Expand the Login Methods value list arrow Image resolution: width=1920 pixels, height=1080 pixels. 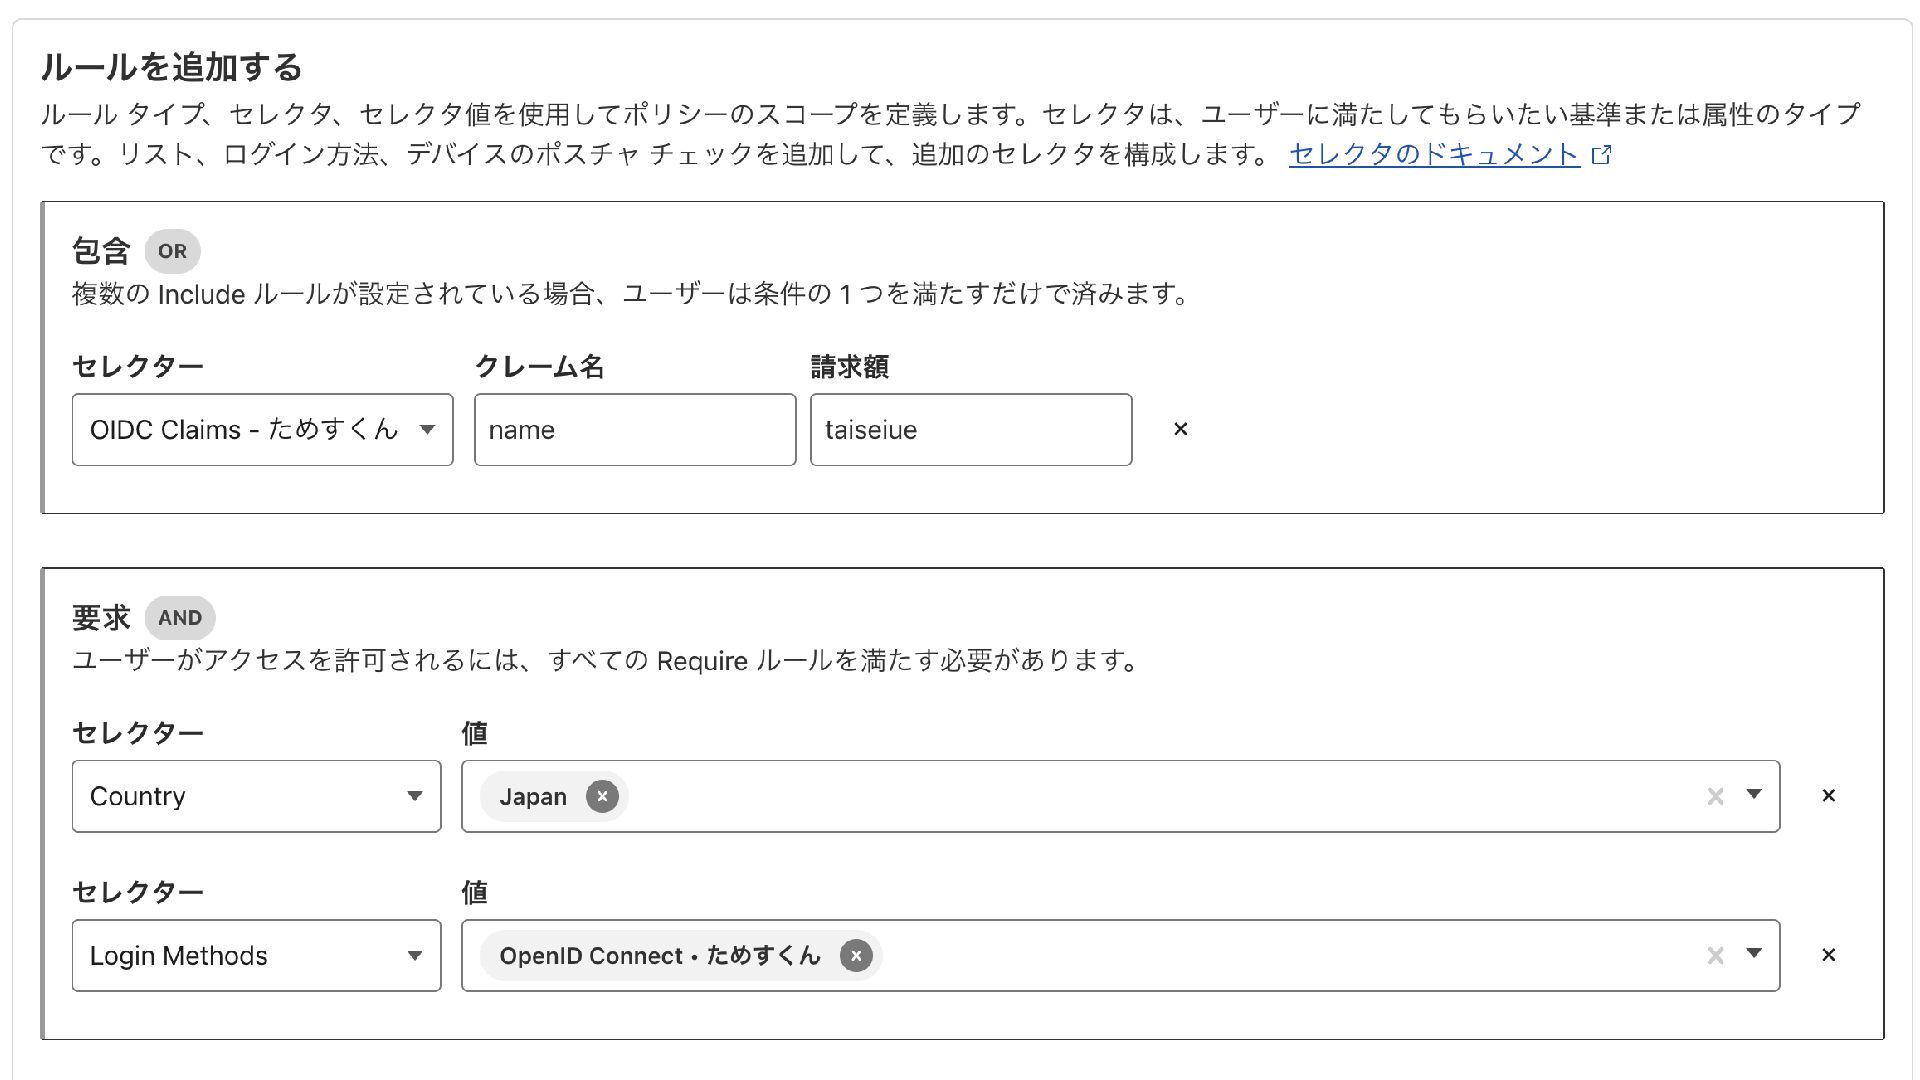(x=1754, y=953)
